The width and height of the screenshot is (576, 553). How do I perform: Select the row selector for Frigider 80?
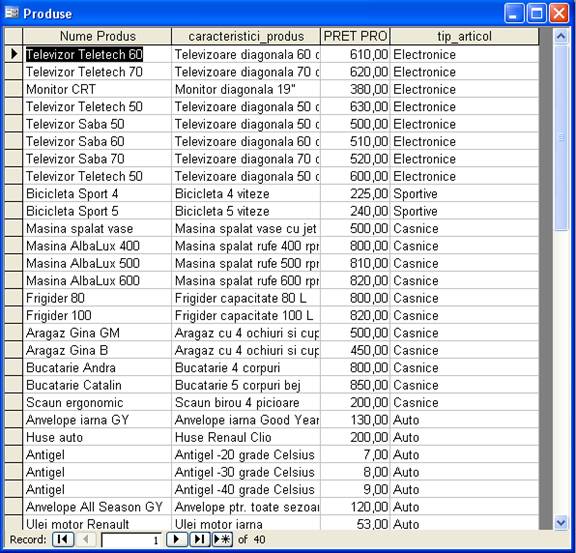click(x=13, y=298)
